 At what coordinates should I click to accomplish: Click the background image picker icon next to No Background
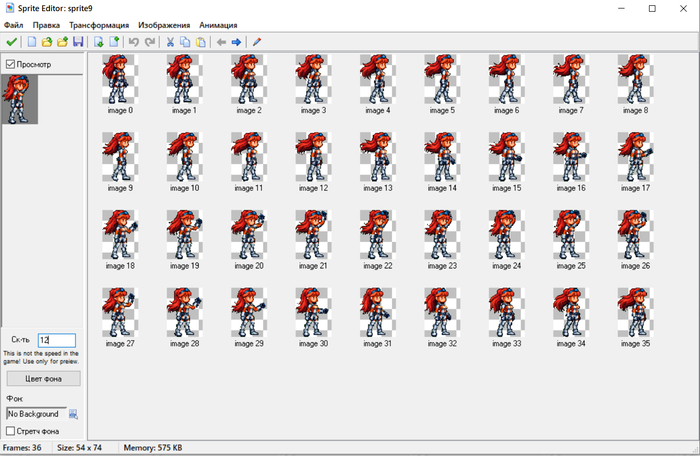click(73, 414)
